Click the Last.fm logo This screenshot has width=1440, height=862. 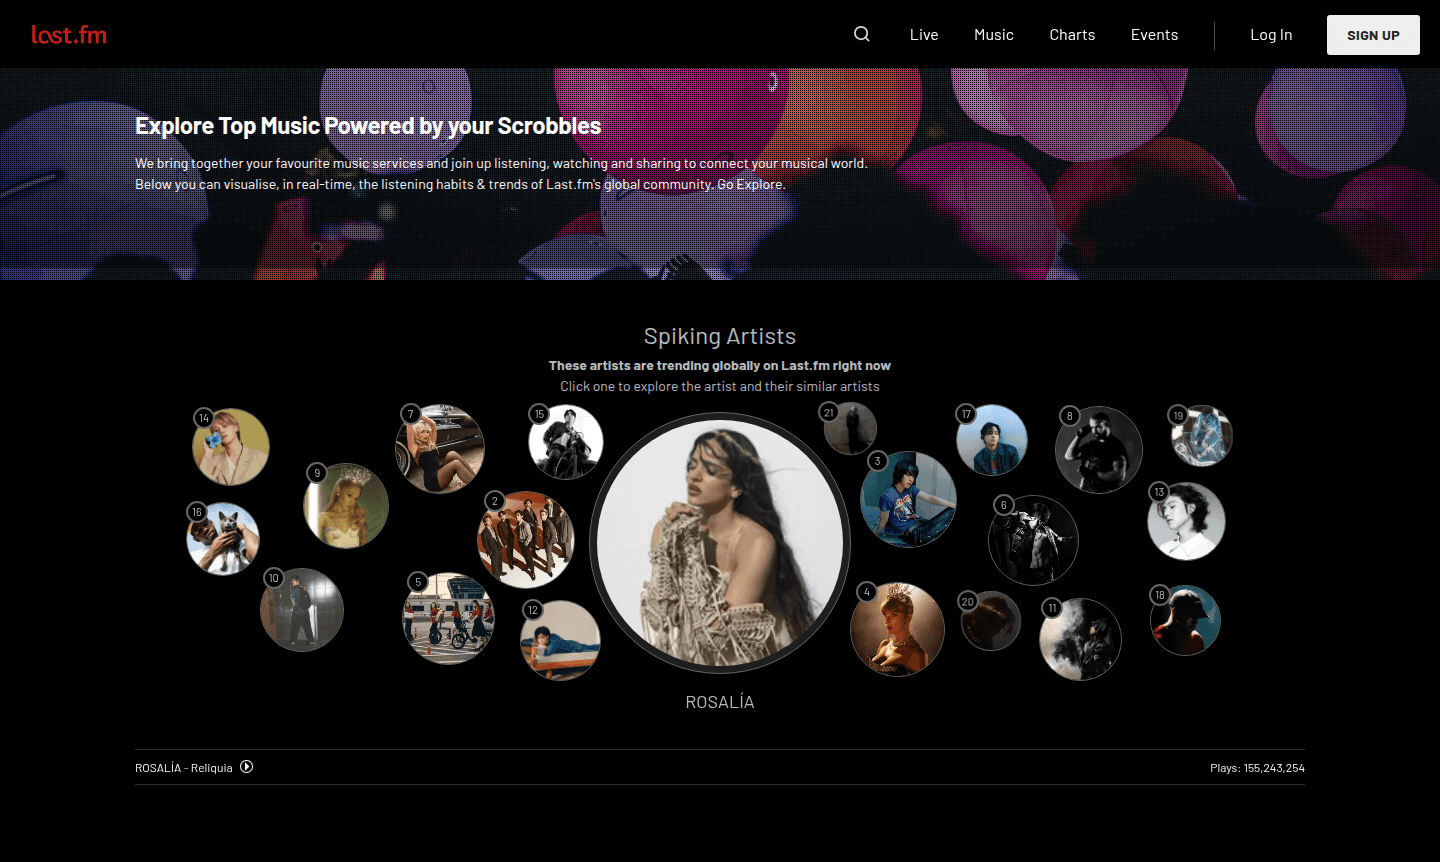(x=68, y=34)
